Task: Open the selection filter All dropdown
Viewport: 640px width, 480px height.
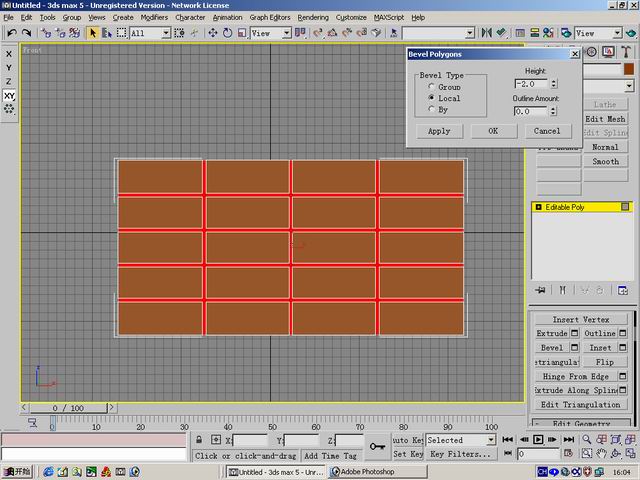Action: (150, 33)
